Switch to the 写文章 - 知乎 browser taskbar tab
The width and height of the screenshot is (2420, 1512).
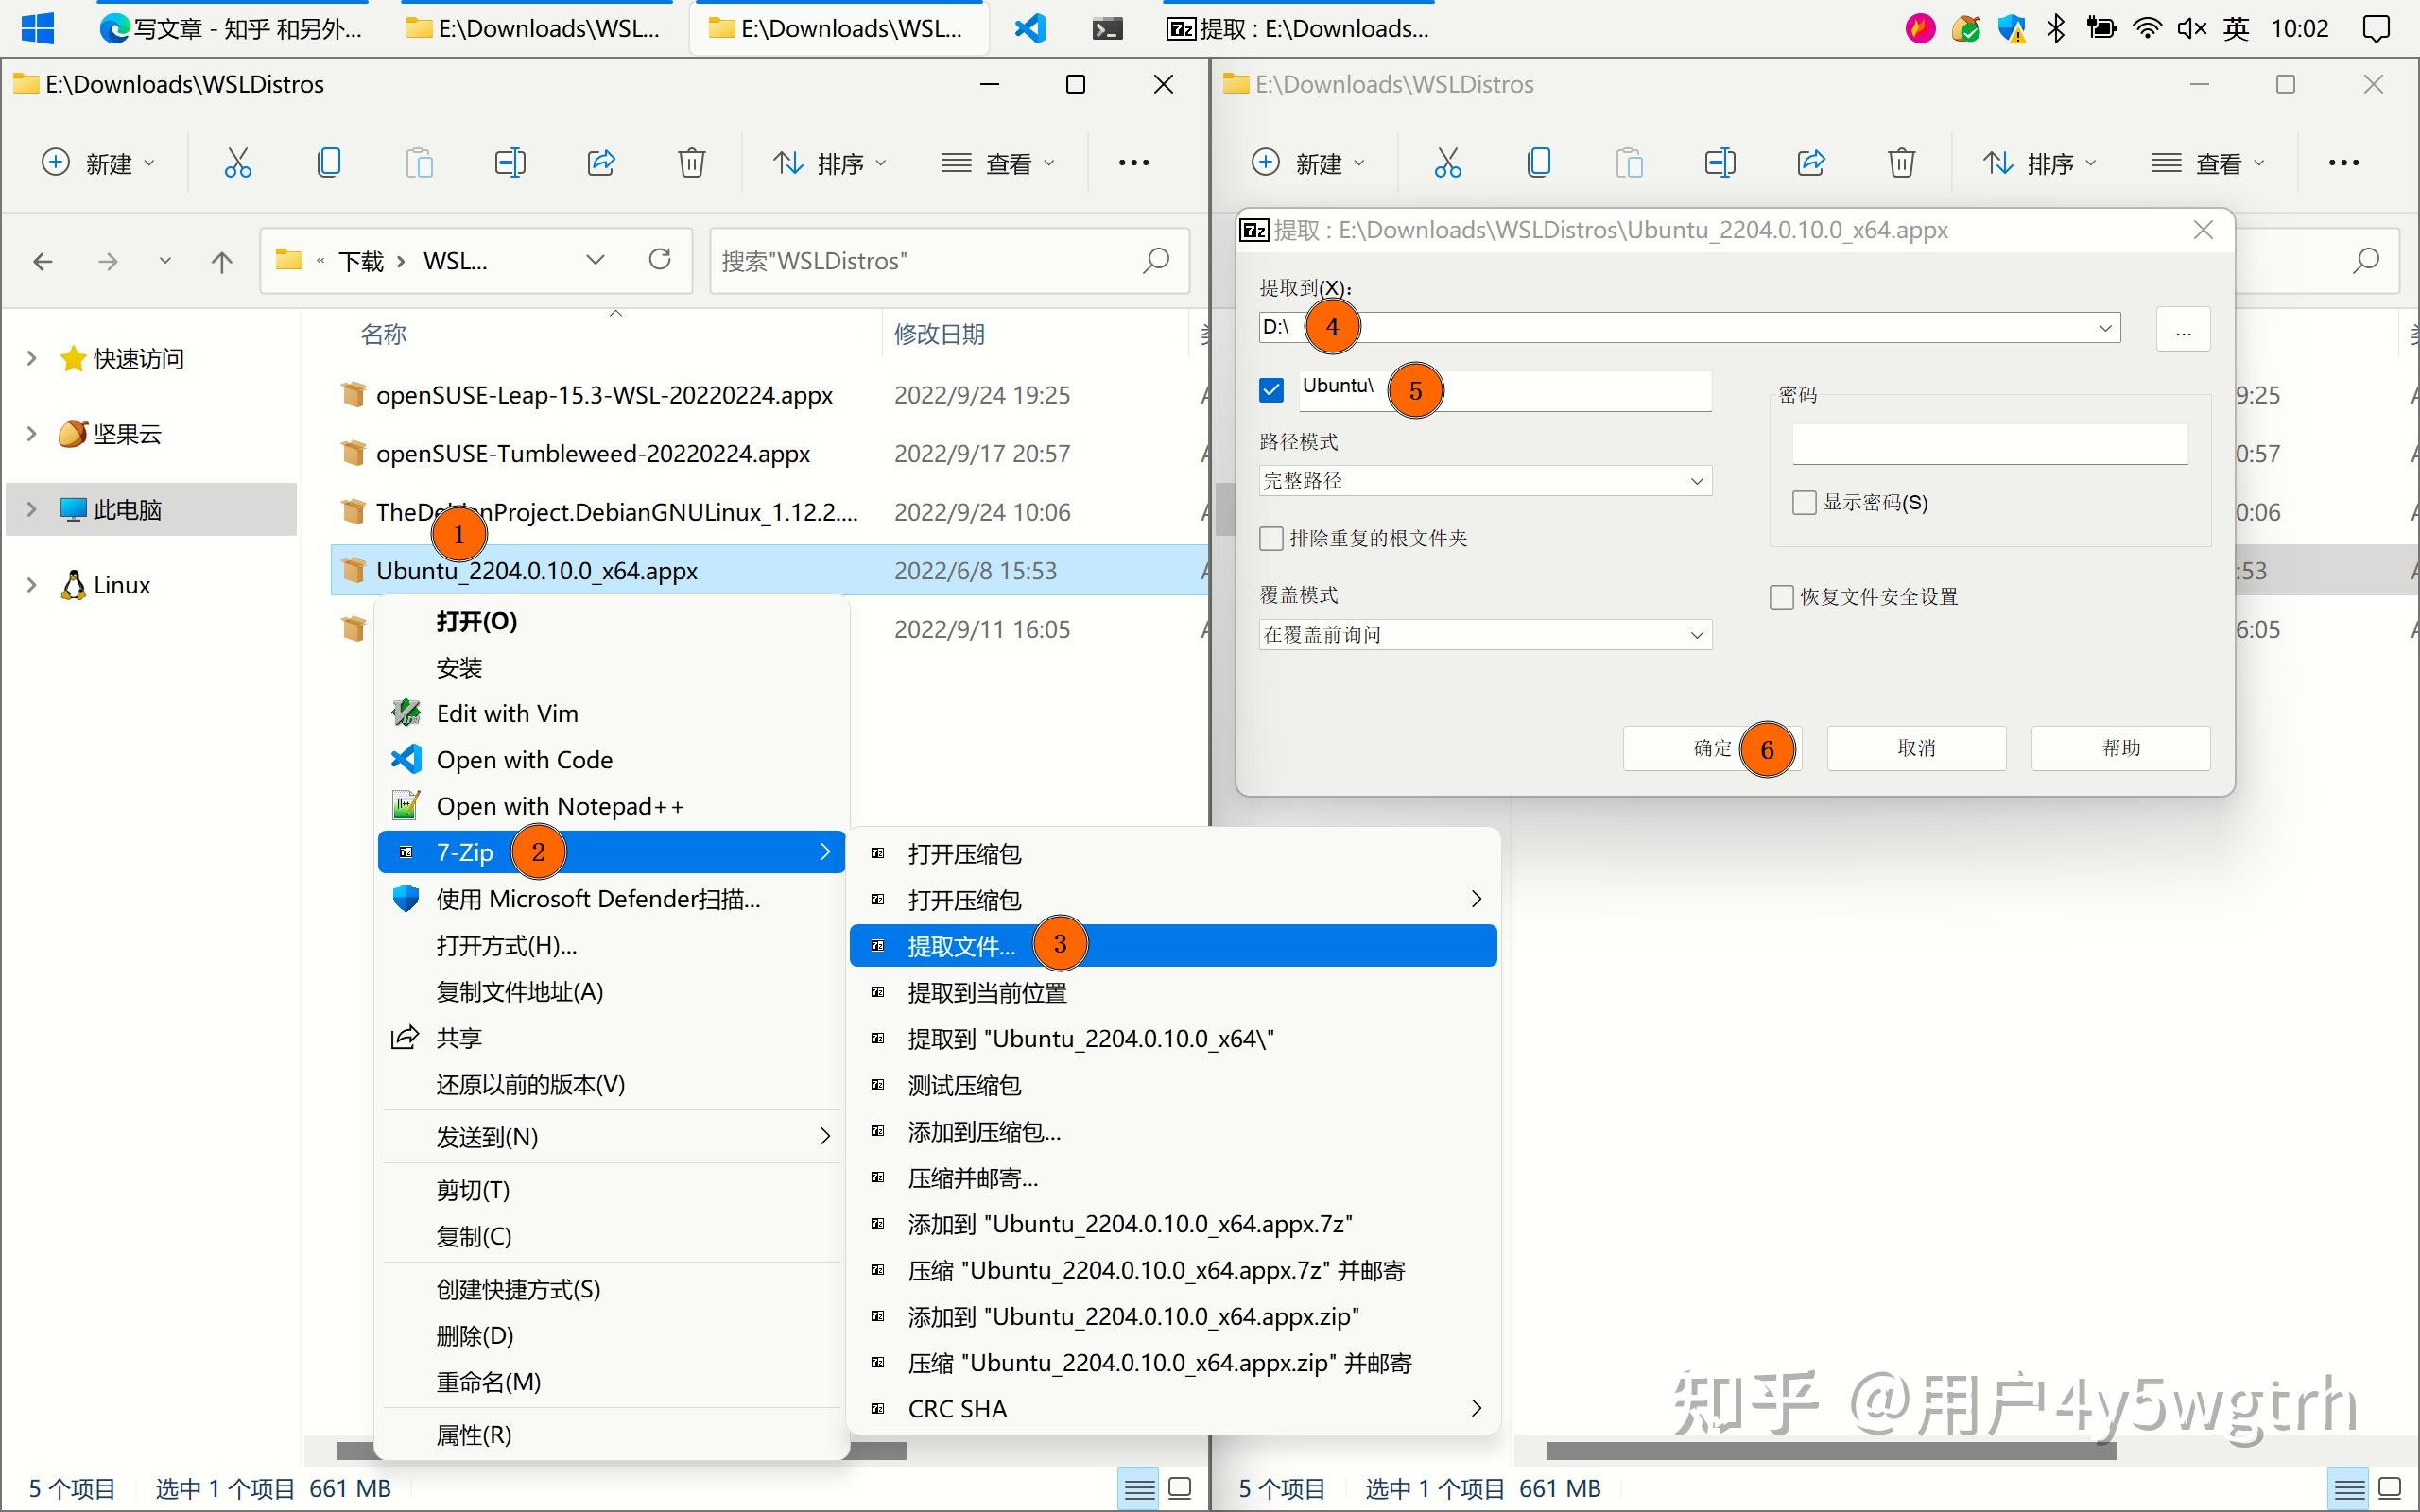tap(231, 28)
